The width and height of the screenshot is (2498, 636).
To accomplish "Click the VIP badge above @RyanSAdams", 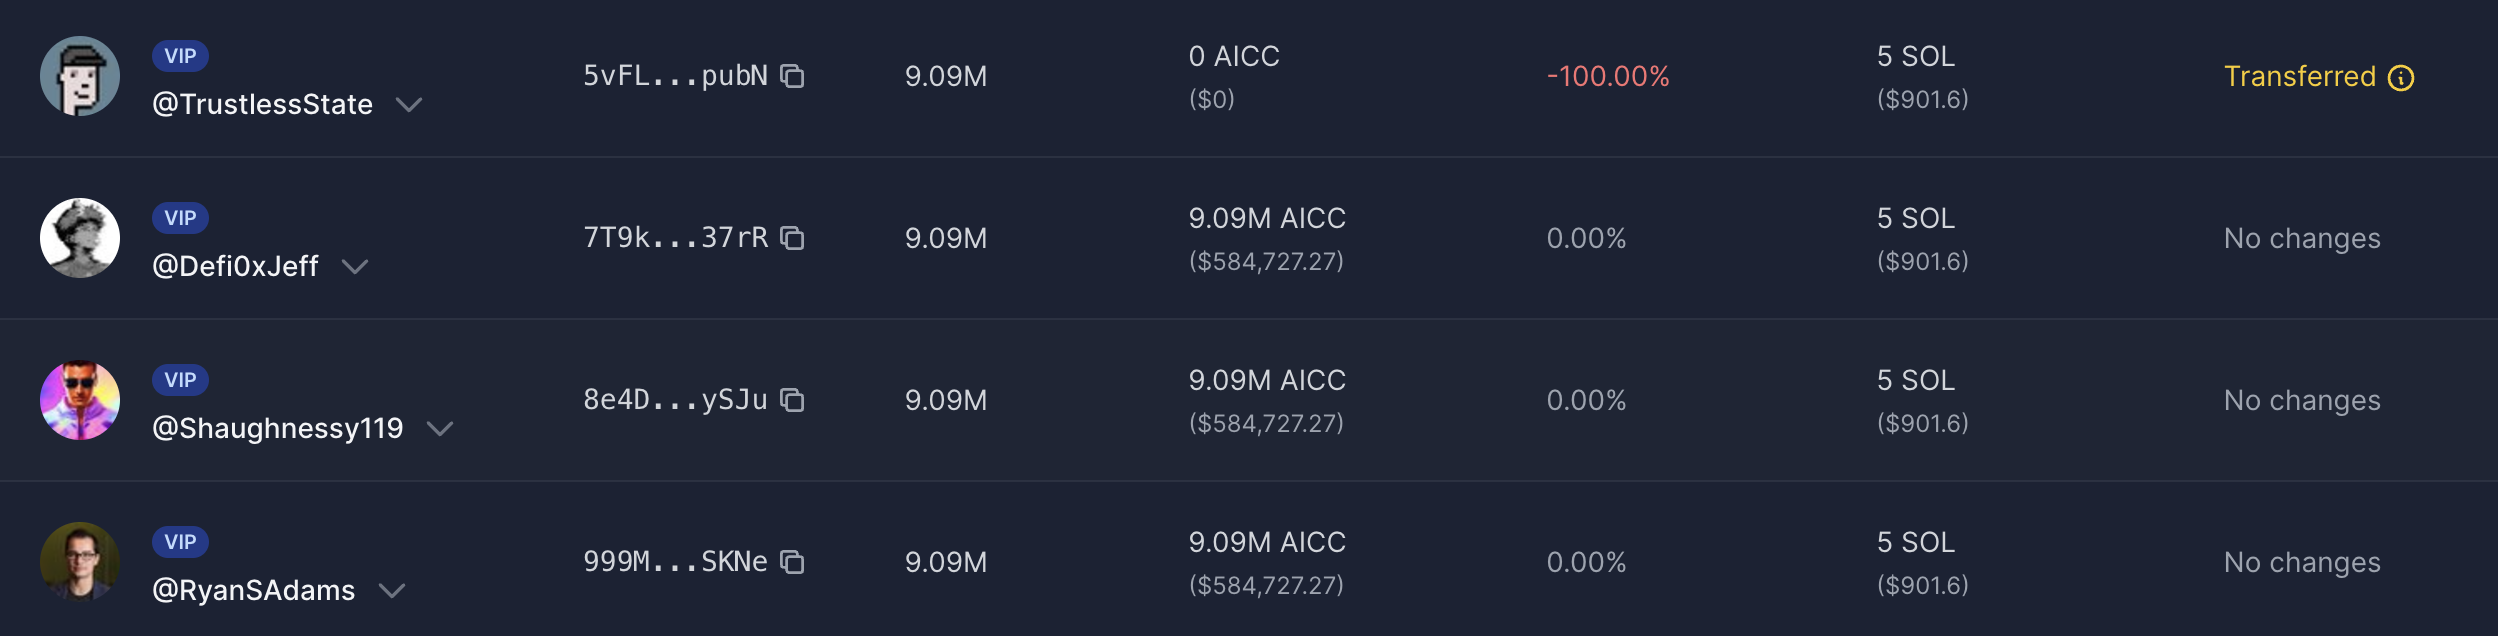I will [180, 542].
